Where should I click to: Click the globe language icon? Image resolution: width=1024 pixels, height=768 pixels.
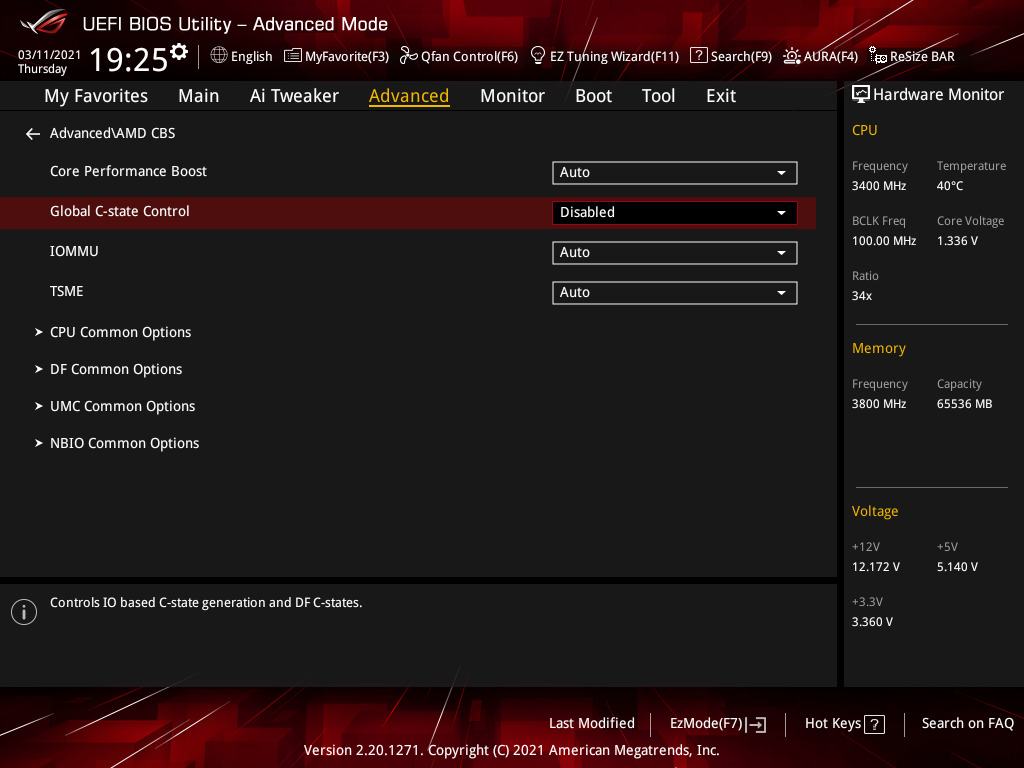pyautogui.click(x=219, y=56)
